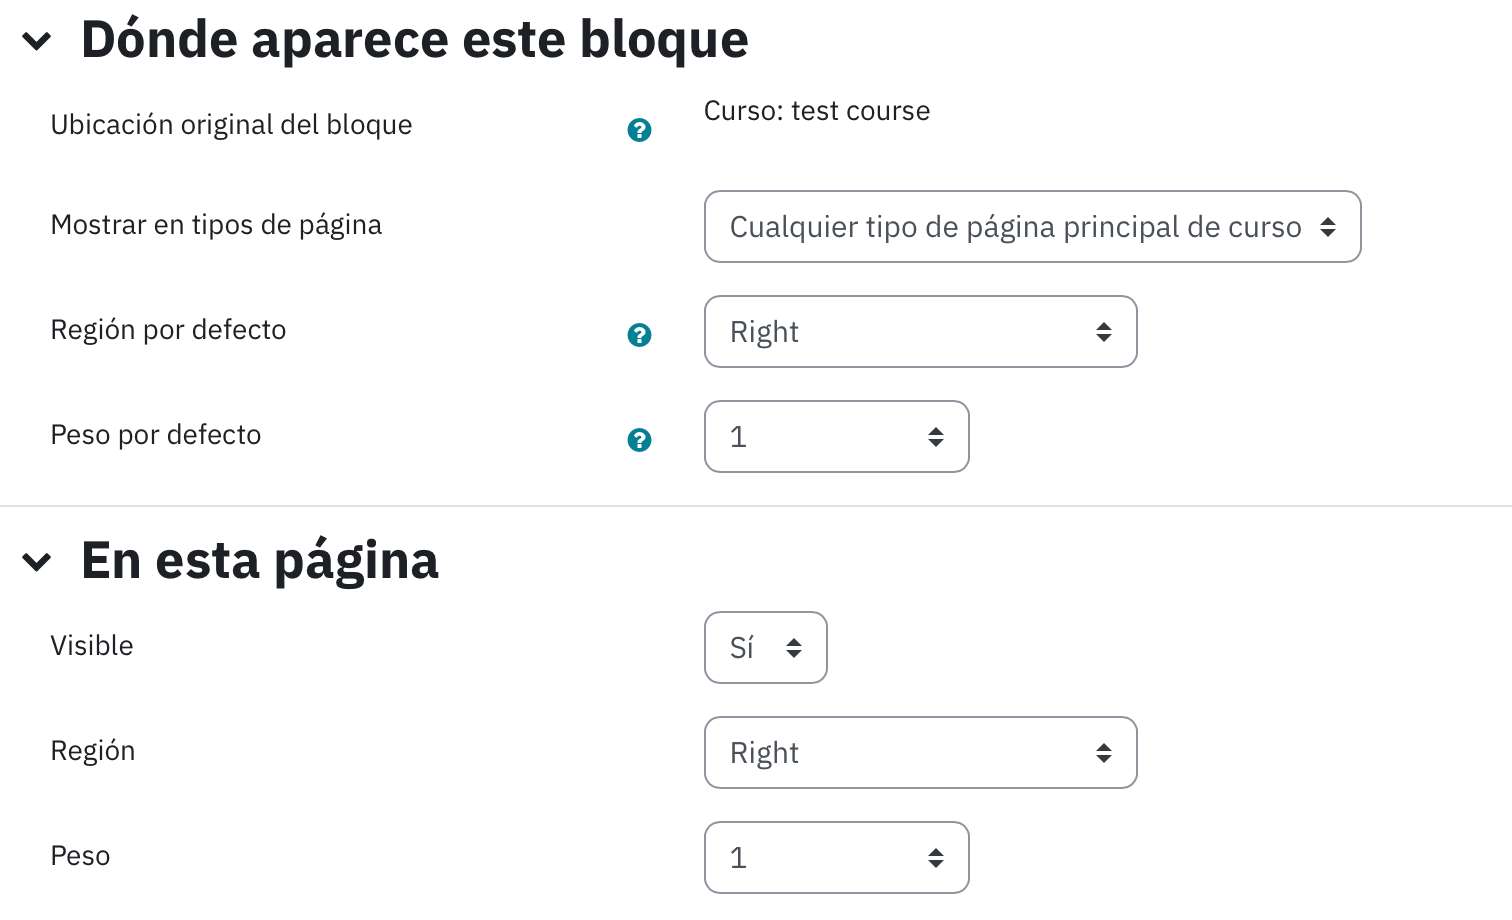
Task: Open Peso dropdown under En esta página
Action: pos(837,858)
